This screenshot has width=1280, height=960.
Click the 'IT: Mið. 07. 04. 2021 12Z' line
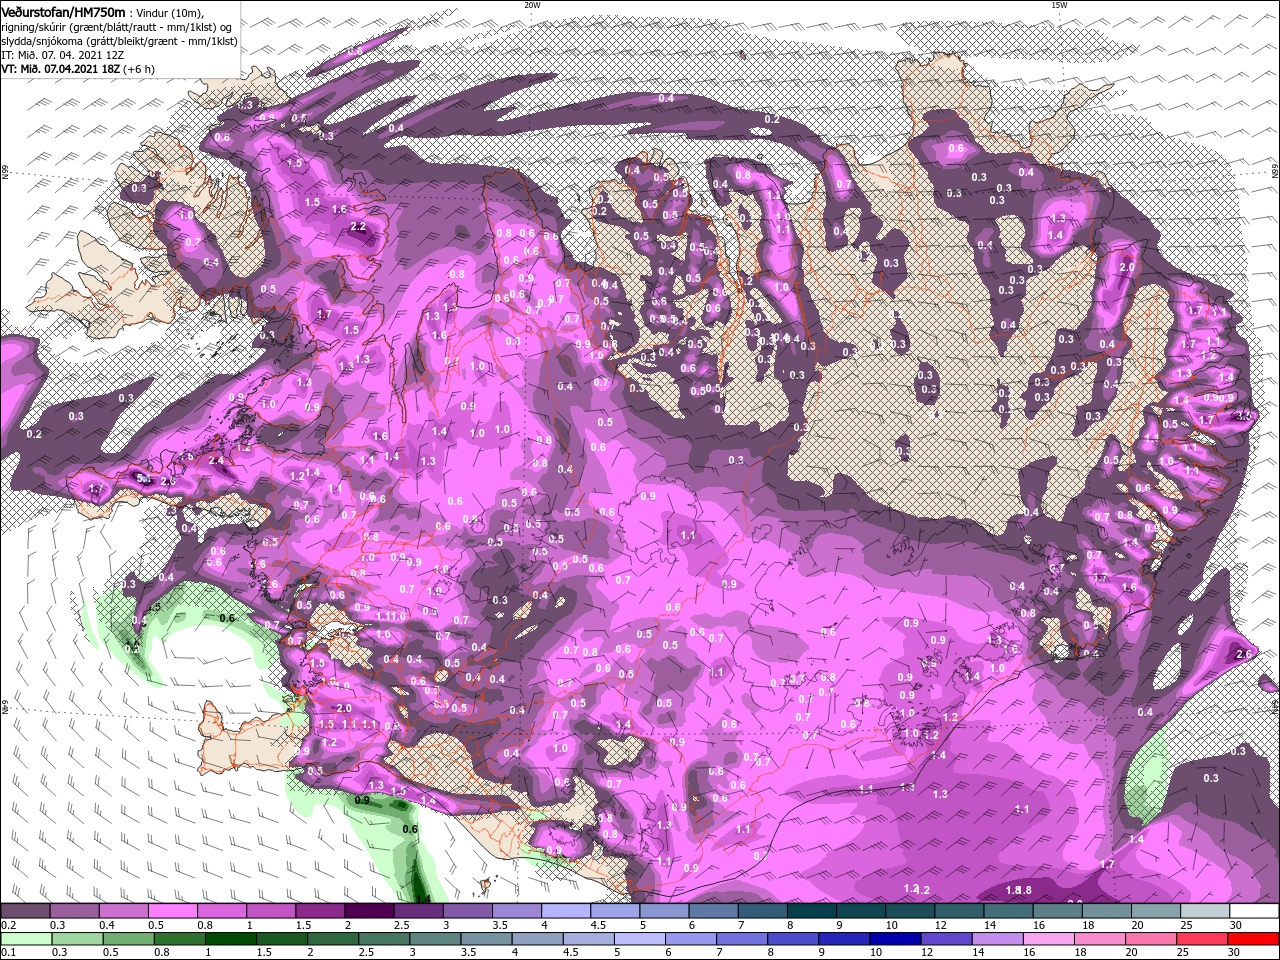pos(63,55)
